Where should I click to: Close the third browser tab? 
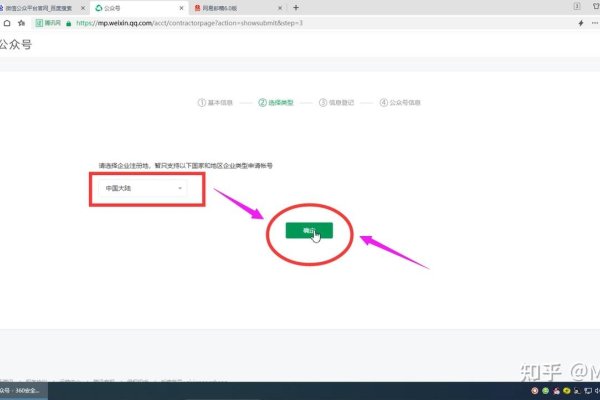tap(280, 8)
